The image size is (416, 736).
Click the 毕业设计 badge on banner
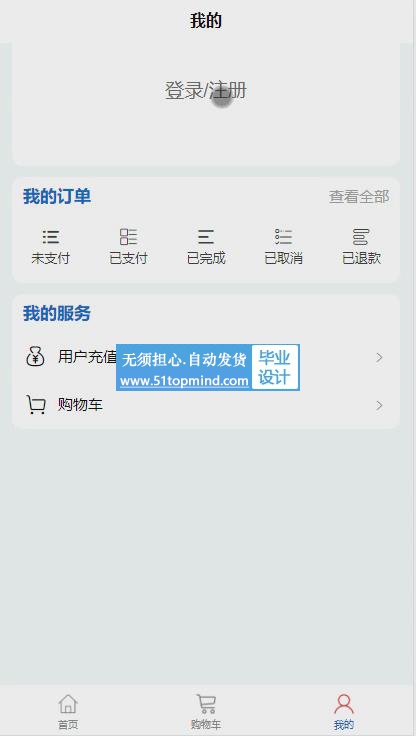(x=275, y=368)
